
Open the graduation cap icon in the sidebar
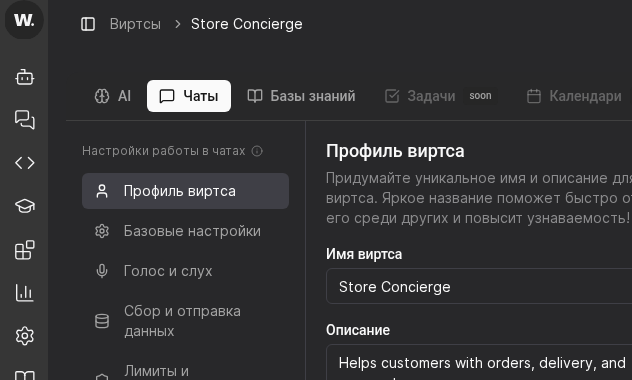25,206
